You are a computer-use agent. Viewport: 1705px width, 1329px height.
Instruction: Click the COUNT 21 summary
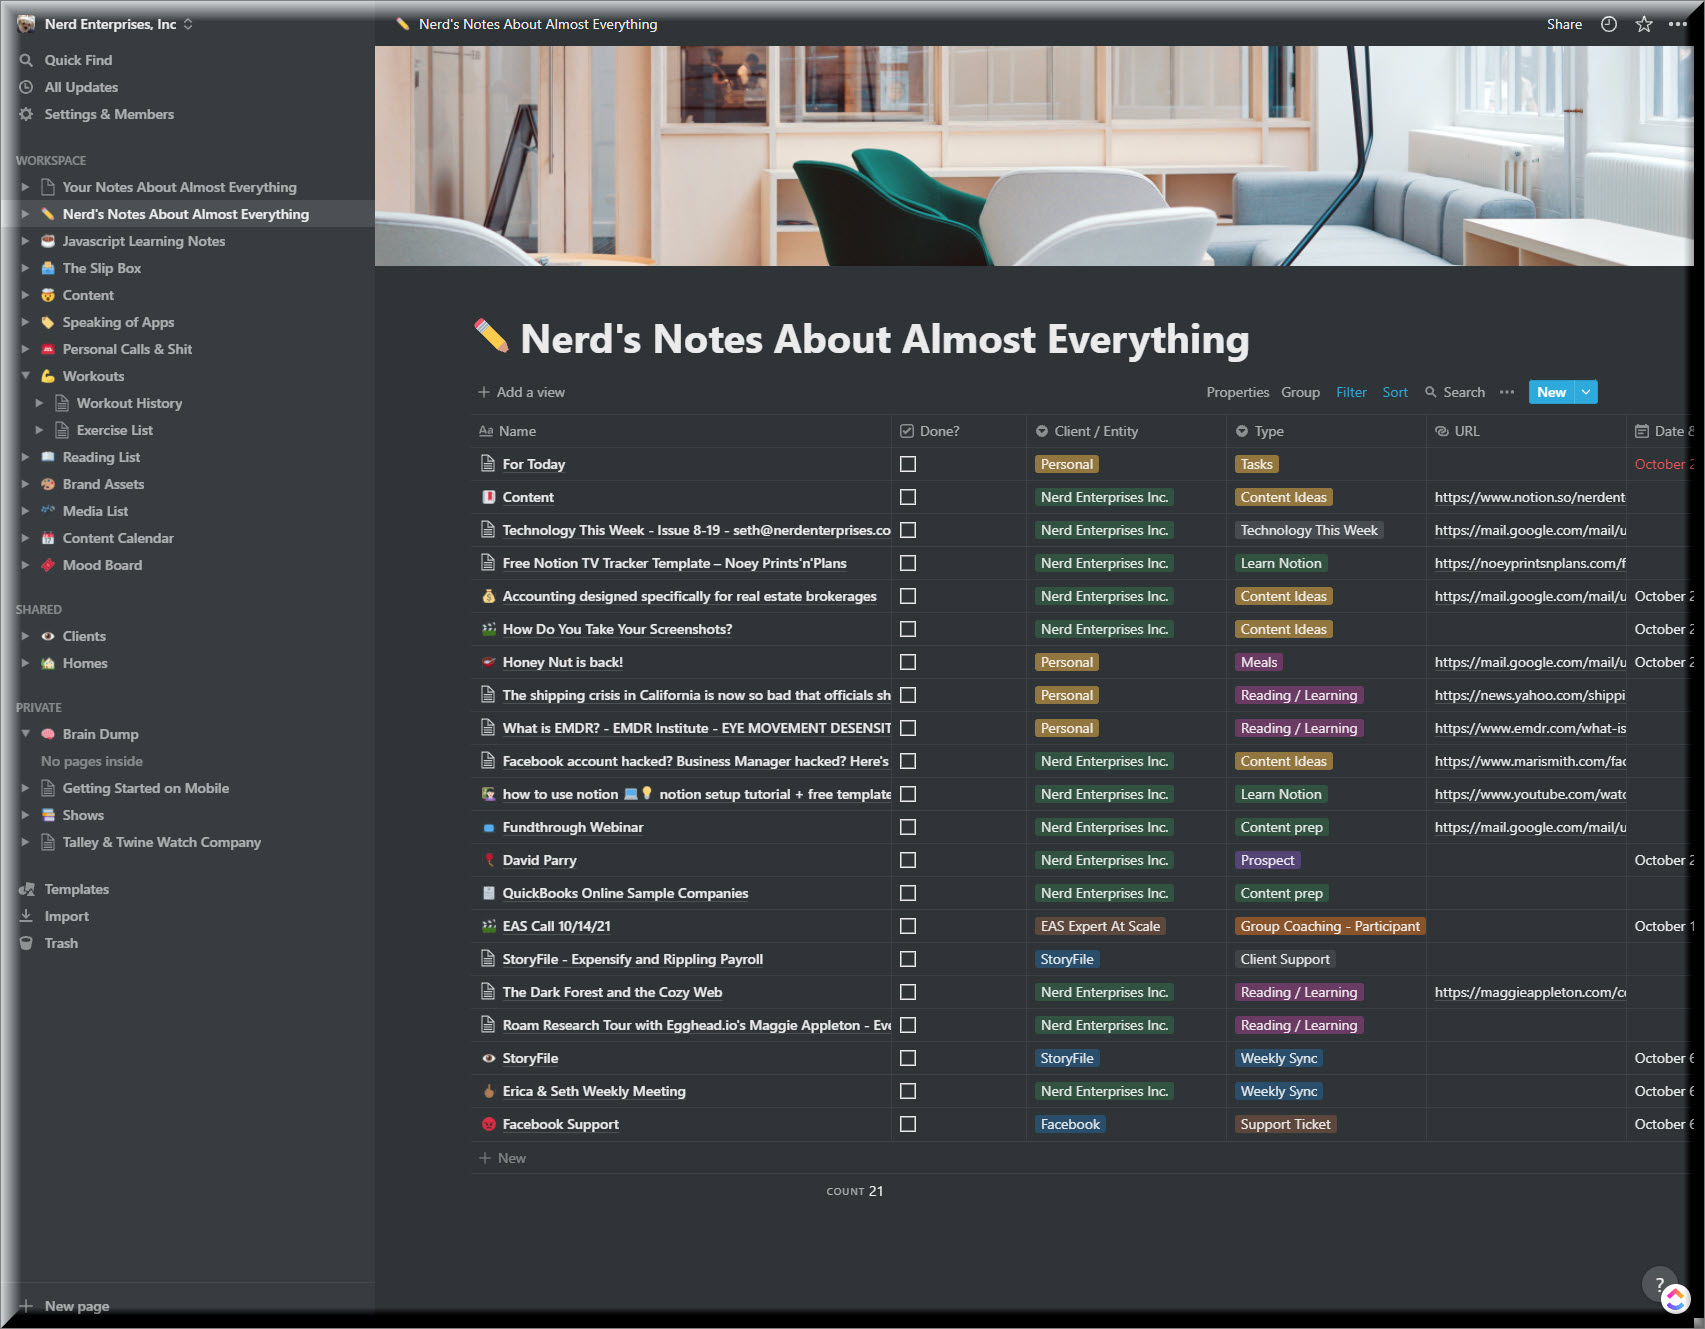pyautogui.click(x=855, y=1191)
